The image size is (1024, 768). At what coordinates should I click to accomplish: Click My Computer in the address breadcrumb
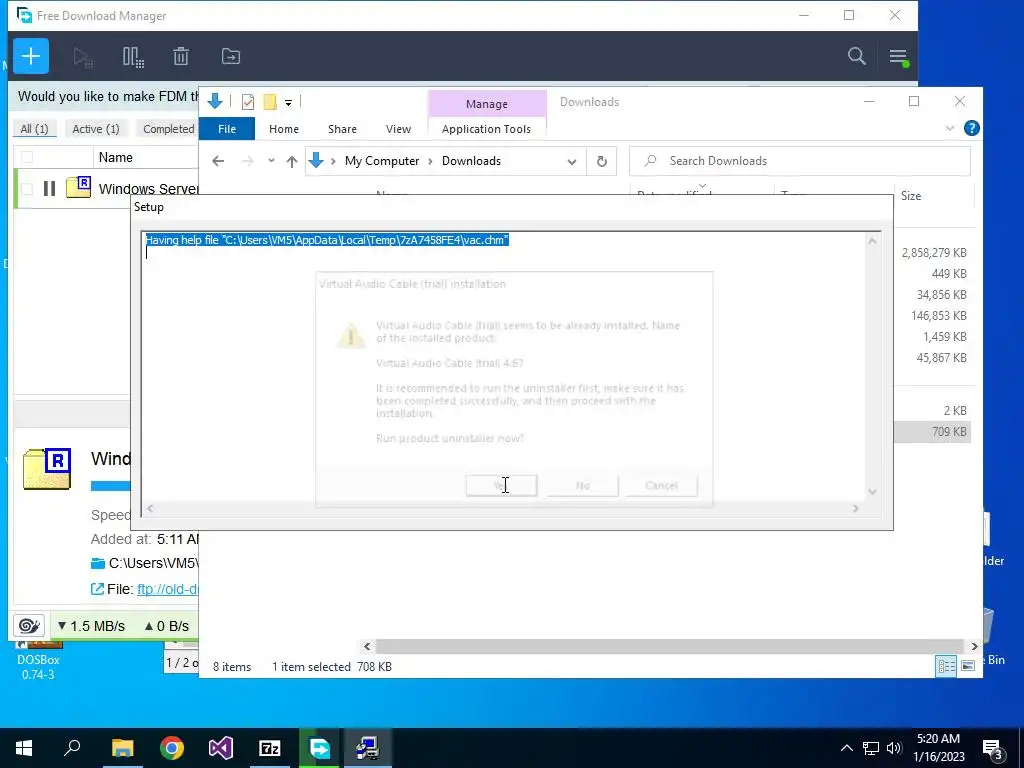[382, 161]
